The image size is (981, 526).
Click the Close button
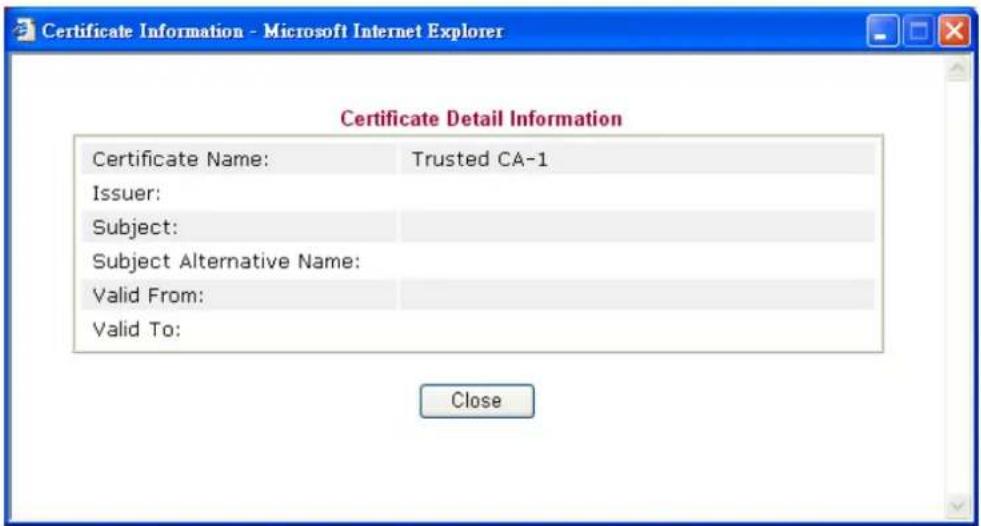(477, 401)
